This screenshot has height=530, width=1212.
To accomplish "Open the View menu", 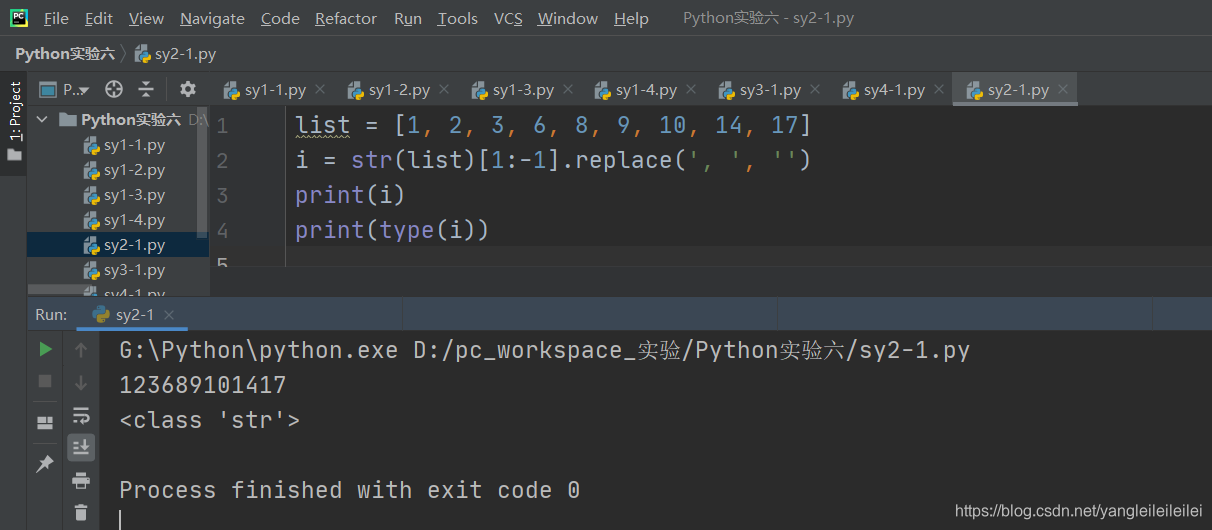I will 146,18.
